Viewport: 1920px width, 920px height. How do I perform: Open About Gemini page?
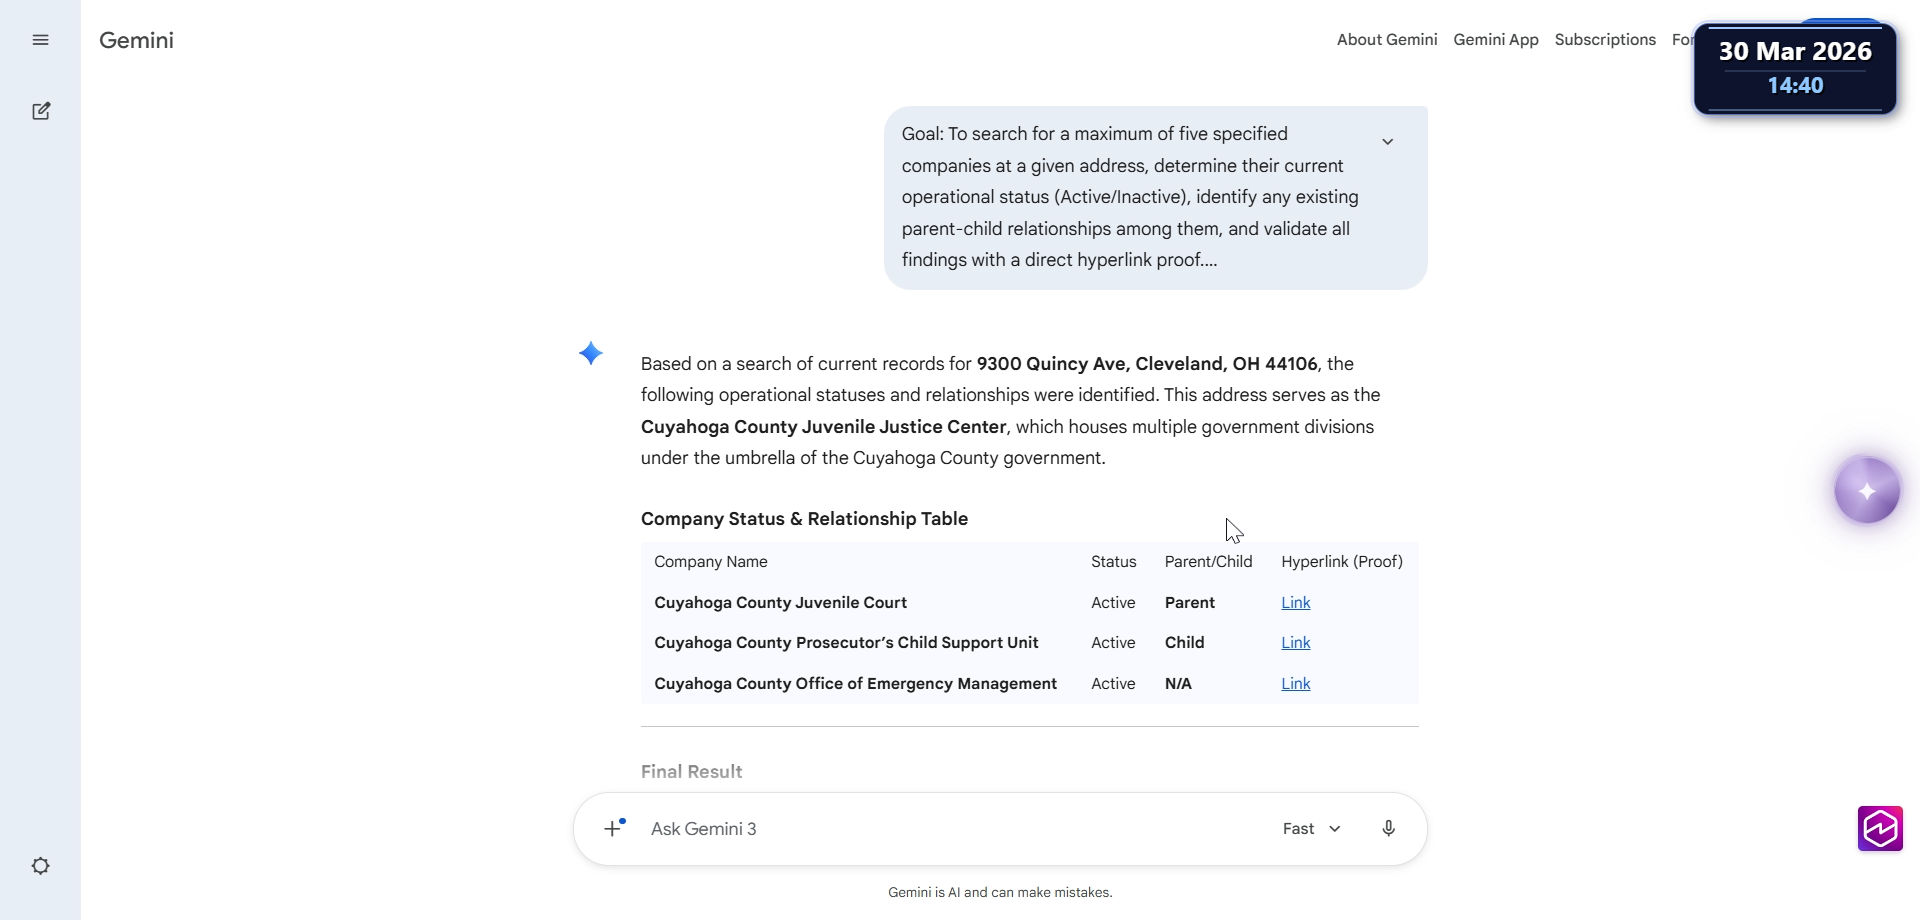pyautogui.click(x=1387, y=40)
